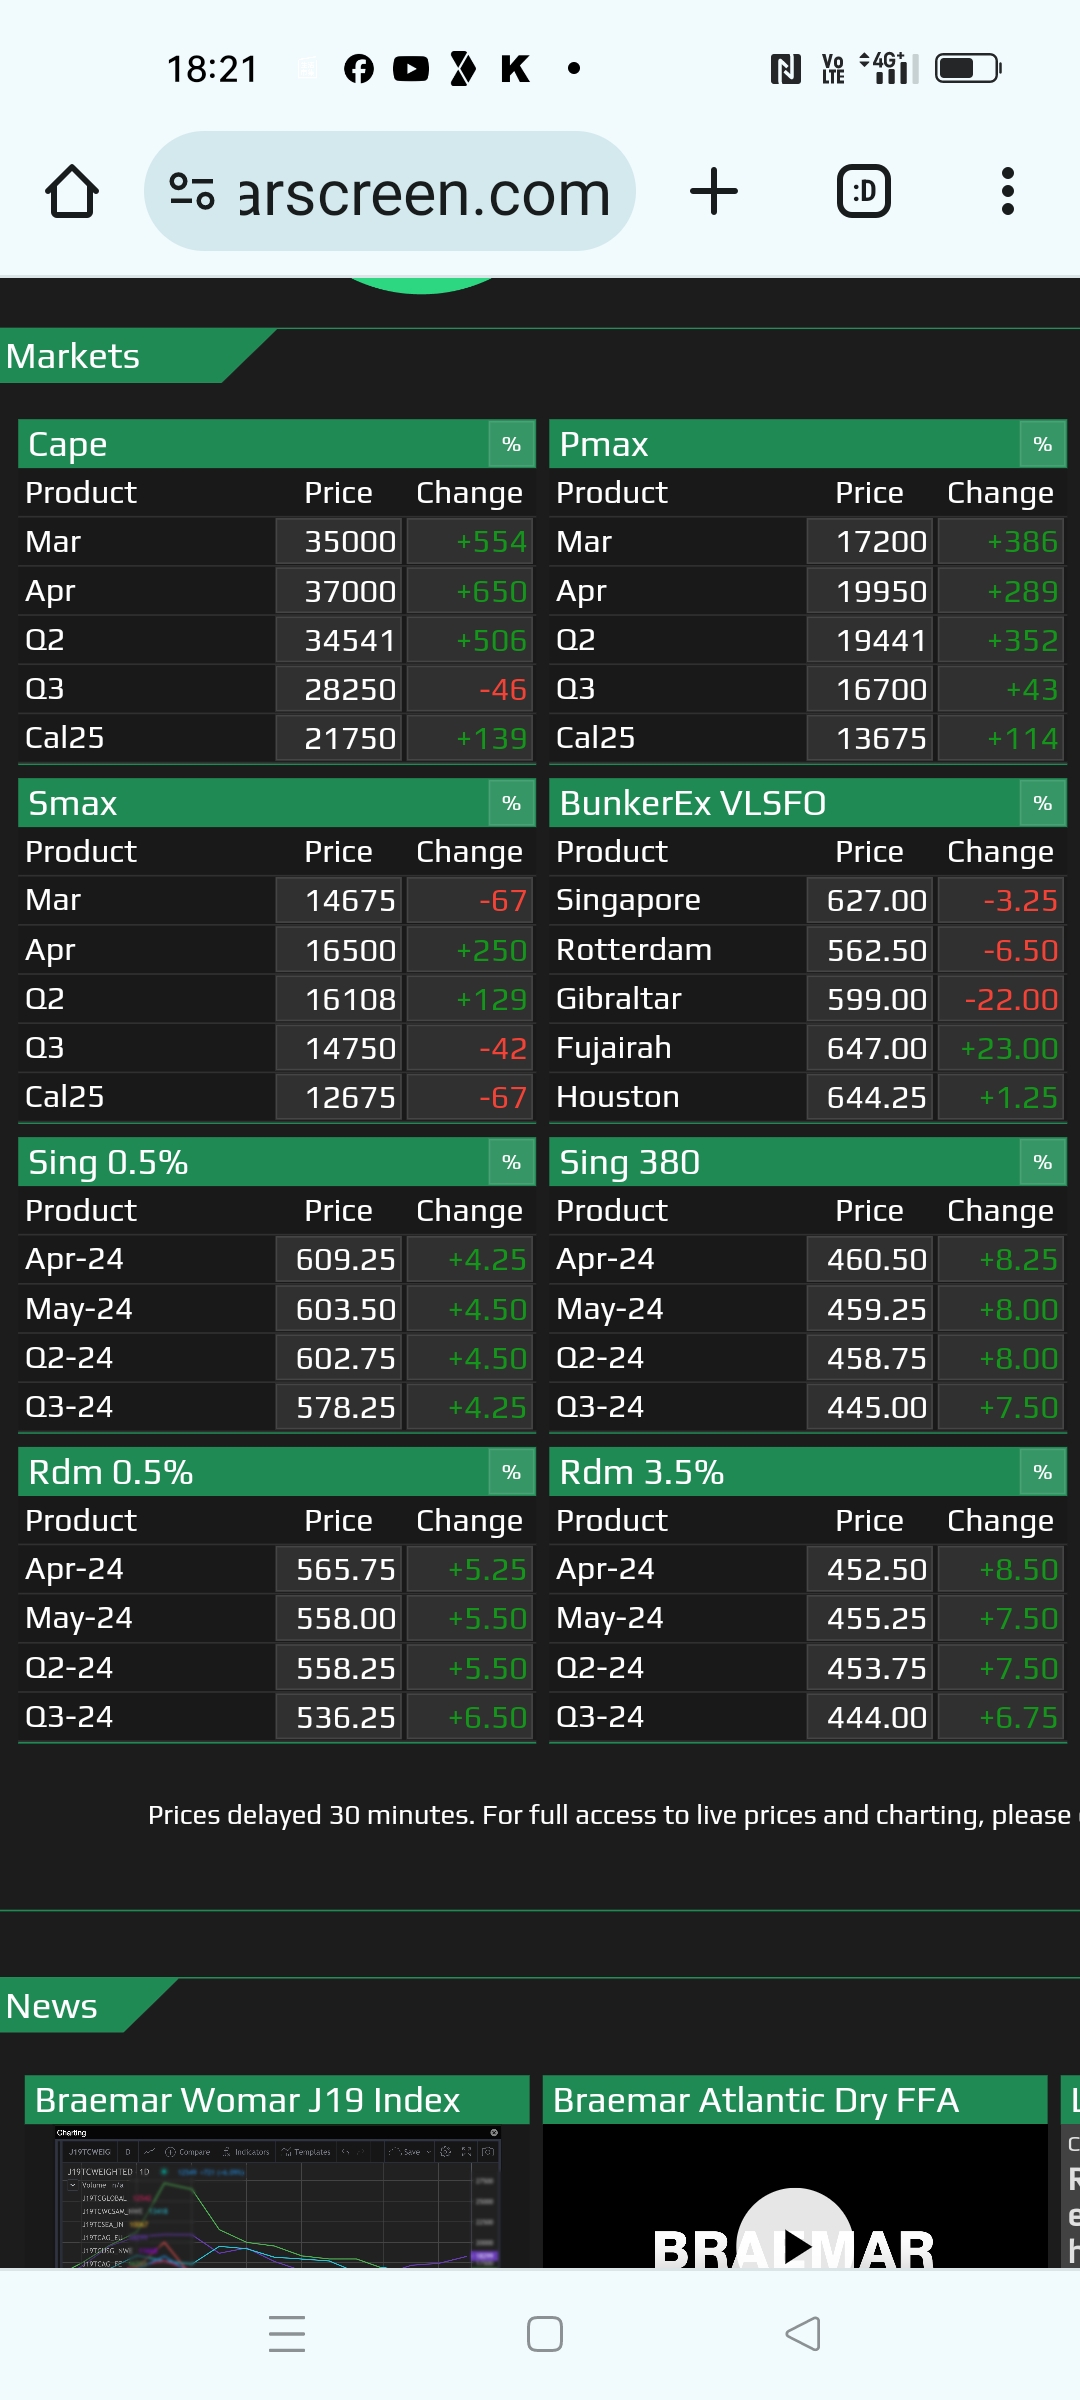
Task: Toggle percent change for Cape table
Action: [x=511, y=444]
